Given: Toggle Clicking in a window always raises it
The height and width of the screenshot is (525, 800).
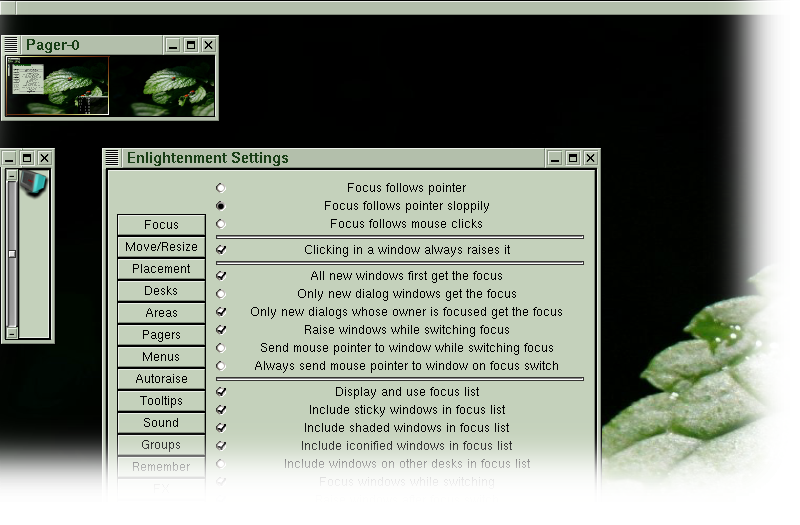Looking at the screenshot, I should pos(221,249).
